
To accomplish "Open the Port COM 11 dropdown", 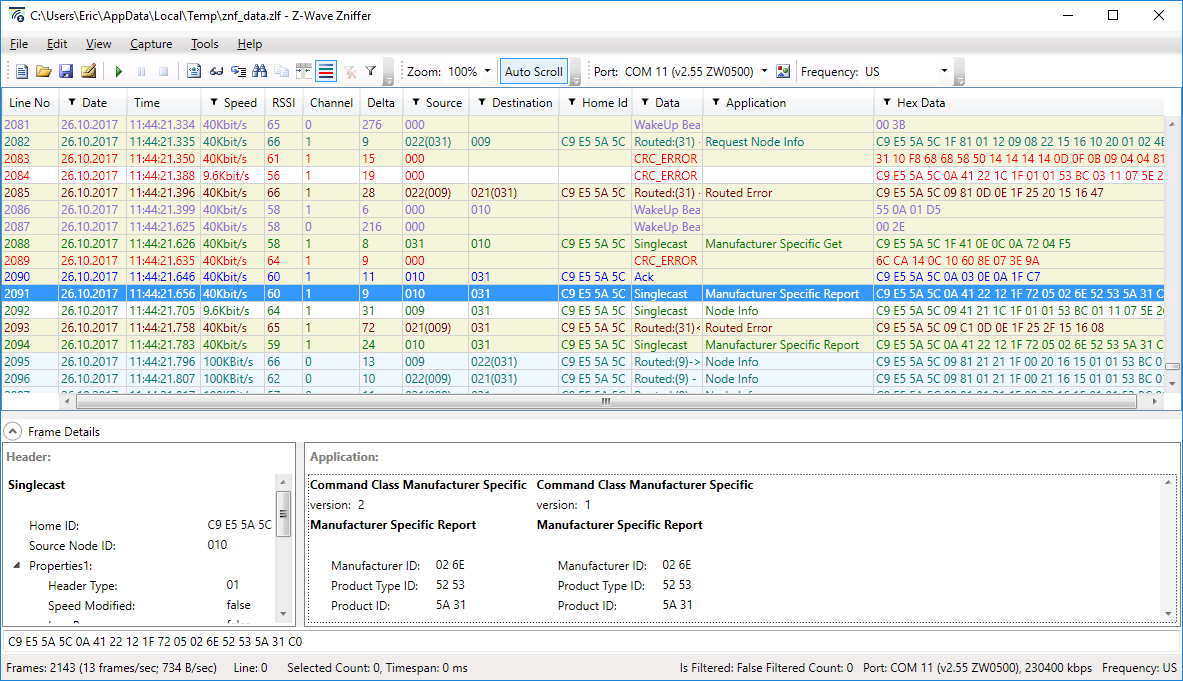I will pos(764,72).
